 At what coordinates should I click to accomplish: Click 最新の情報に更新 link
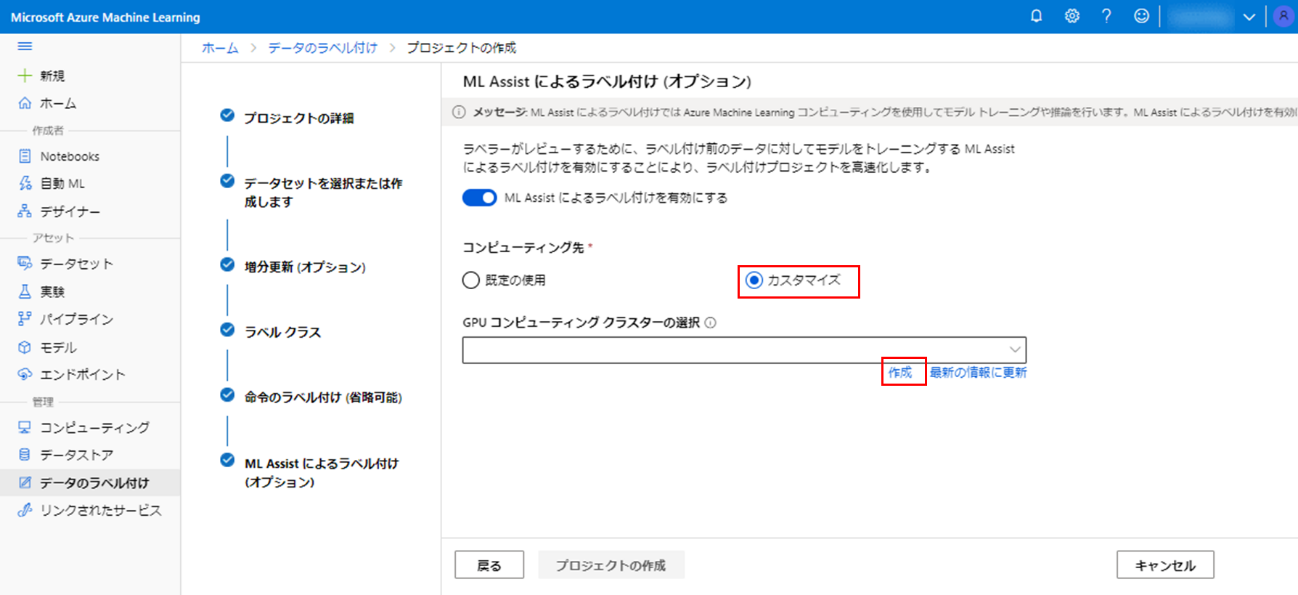pyautogui.click(x=978, y=372)
